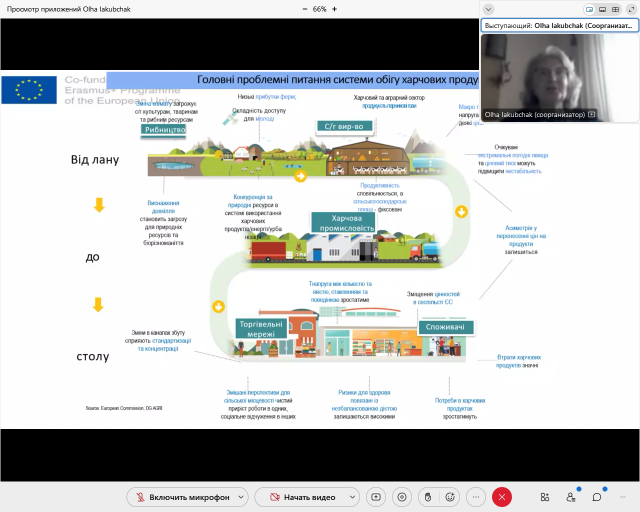
Task: Open the Chat panel icon
Action: (597, 496)
